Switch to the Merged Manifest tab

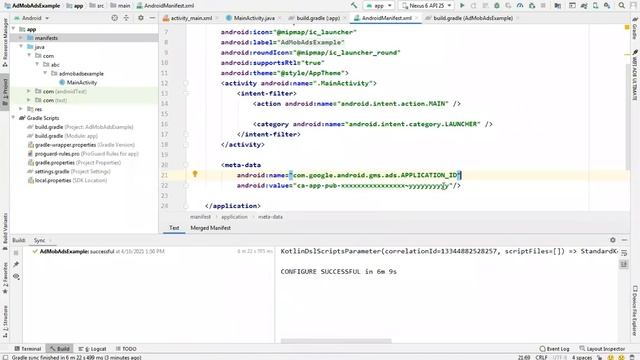pyautogui.click(x=210, y=228)
